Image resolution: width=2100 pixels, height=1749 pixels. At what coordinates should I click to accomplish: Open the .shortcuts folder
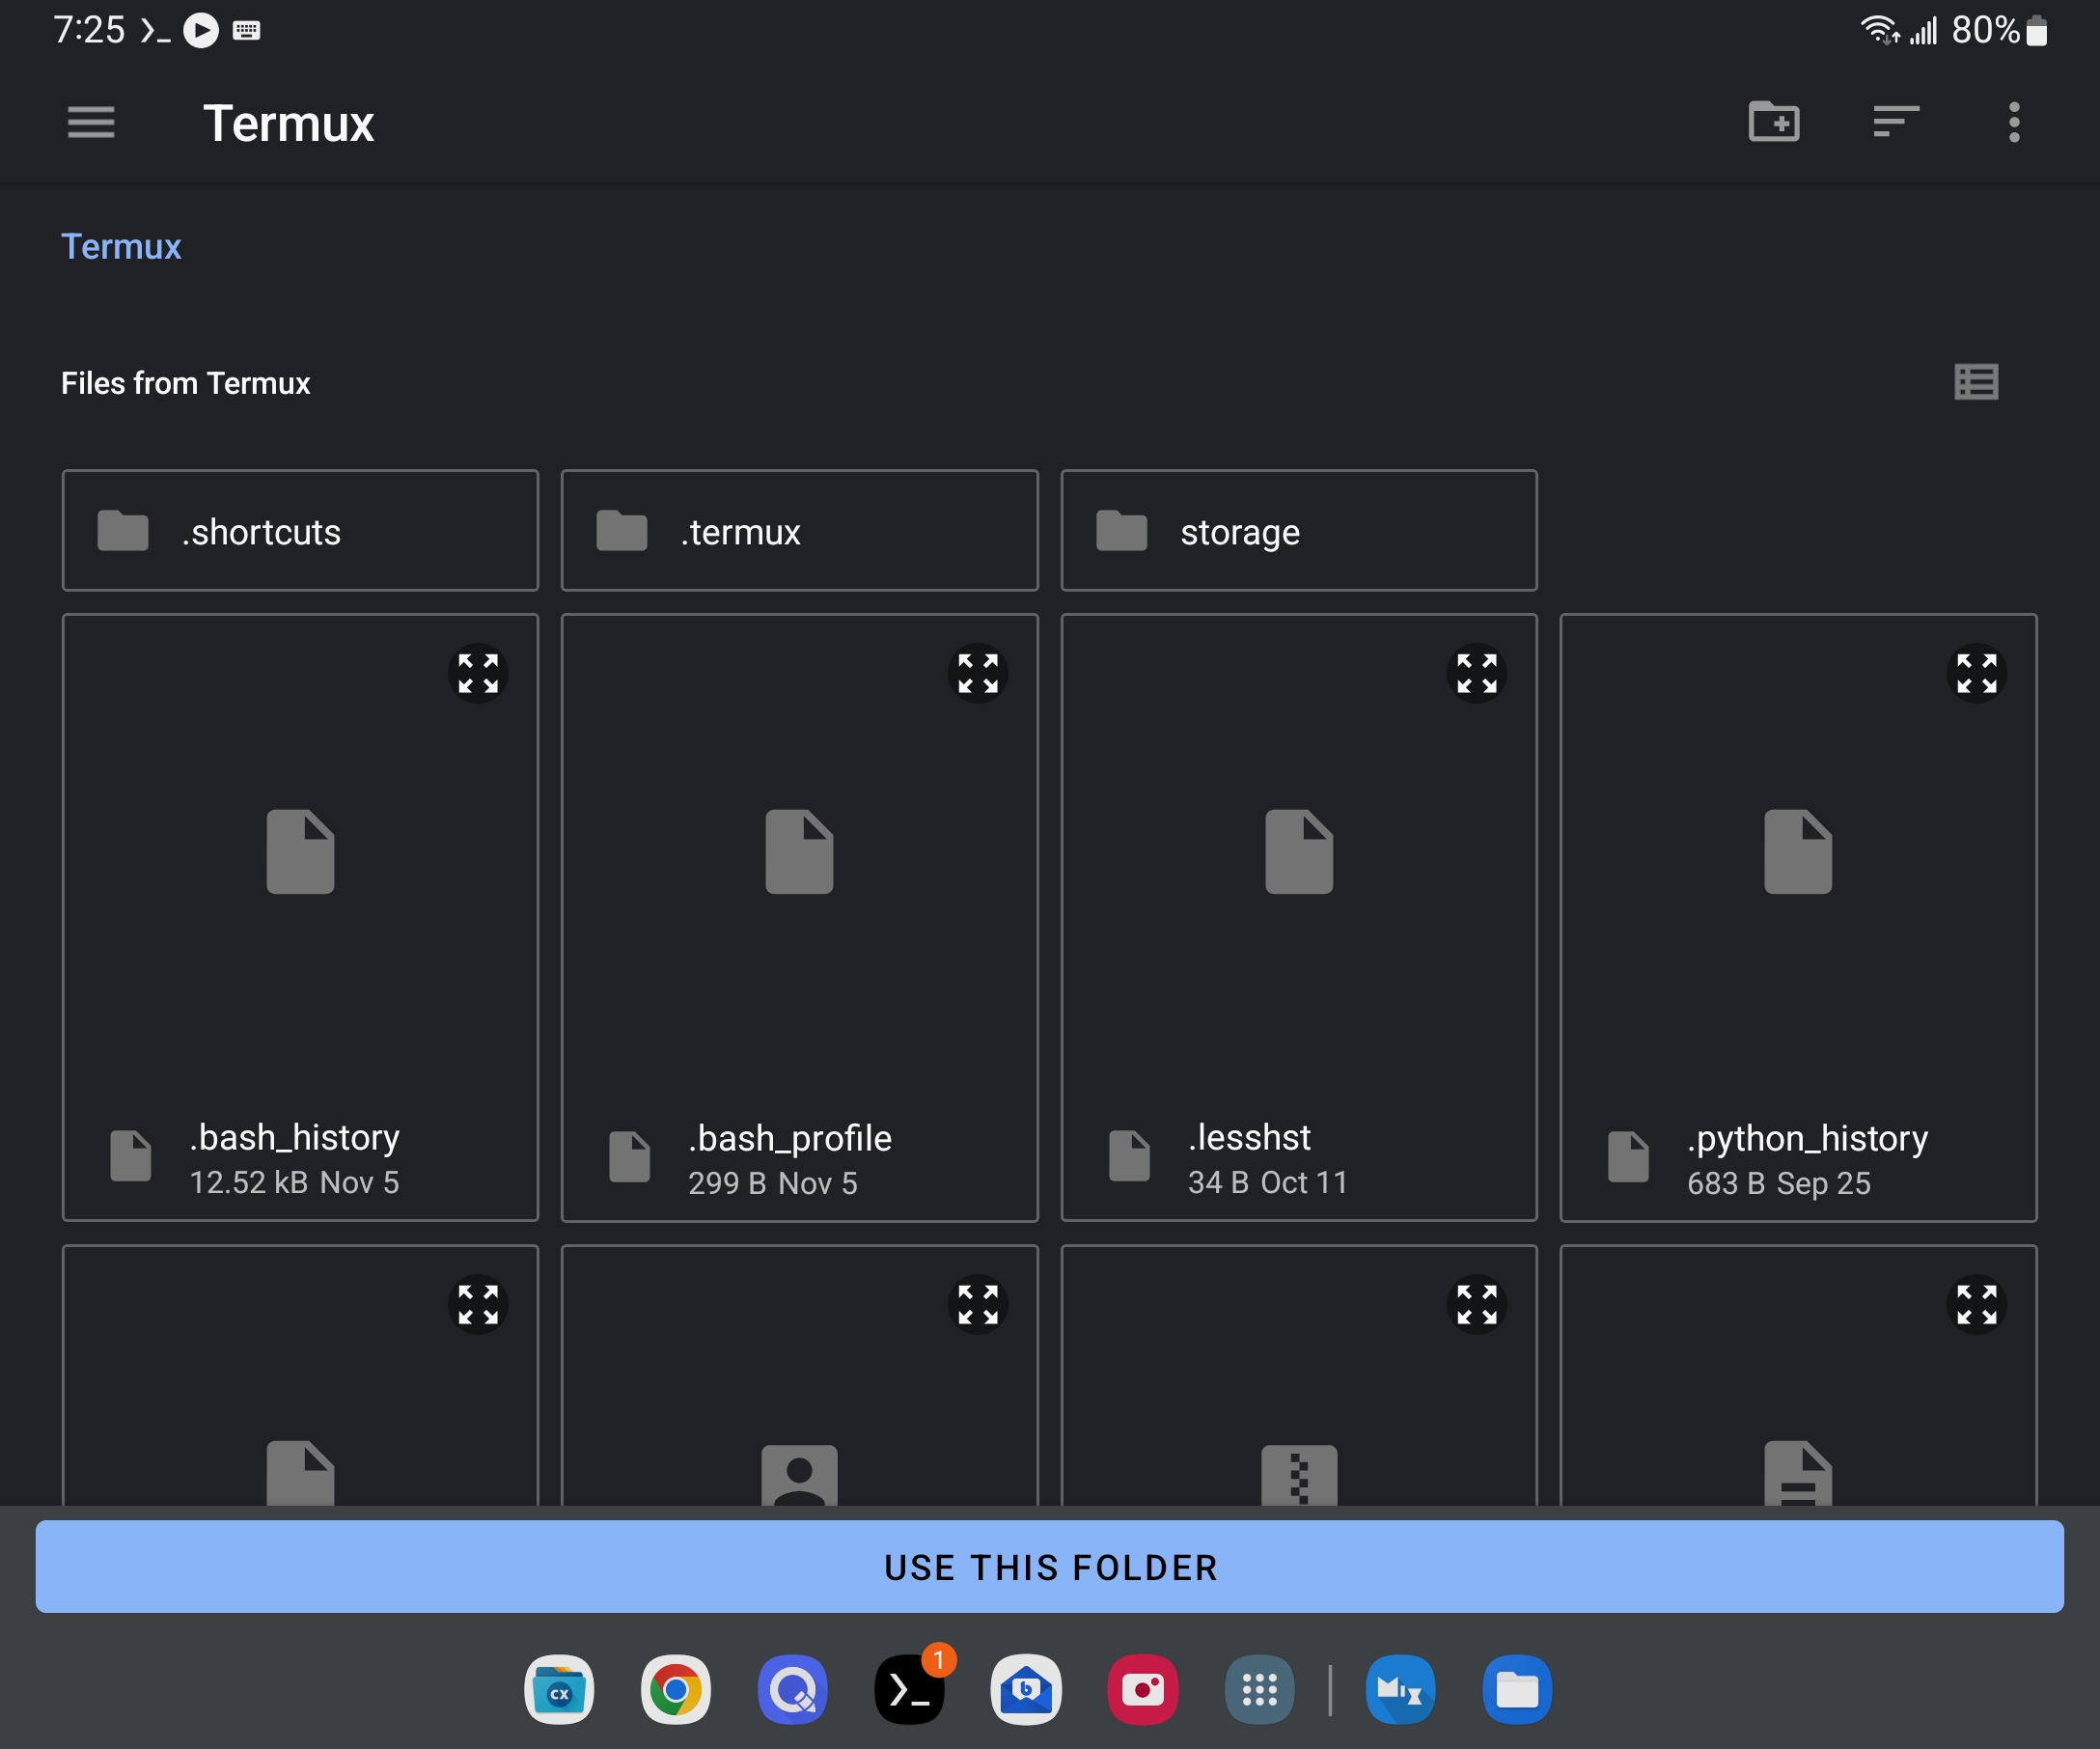point(300,531)
